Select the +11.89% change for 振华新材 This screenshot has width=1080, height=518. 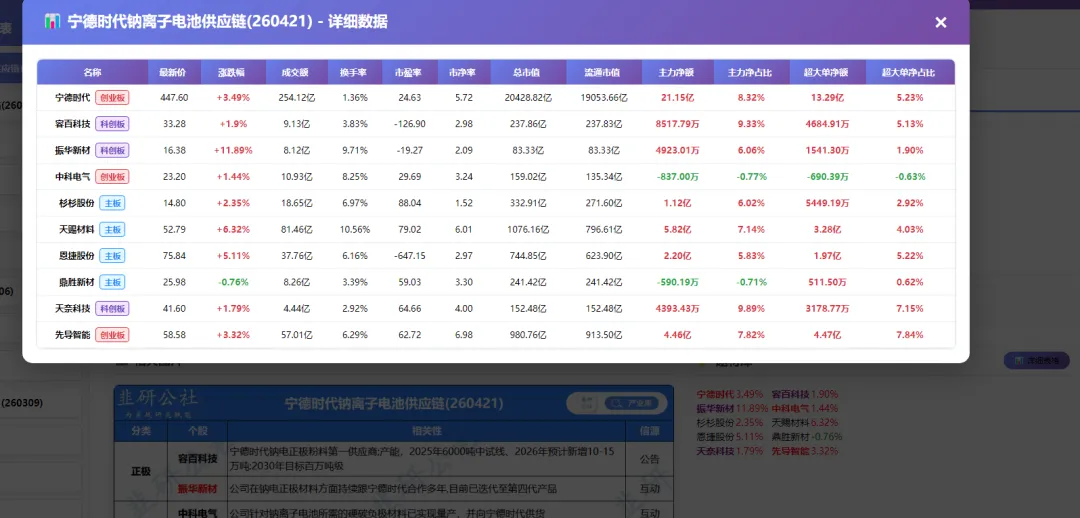(233, 150)
